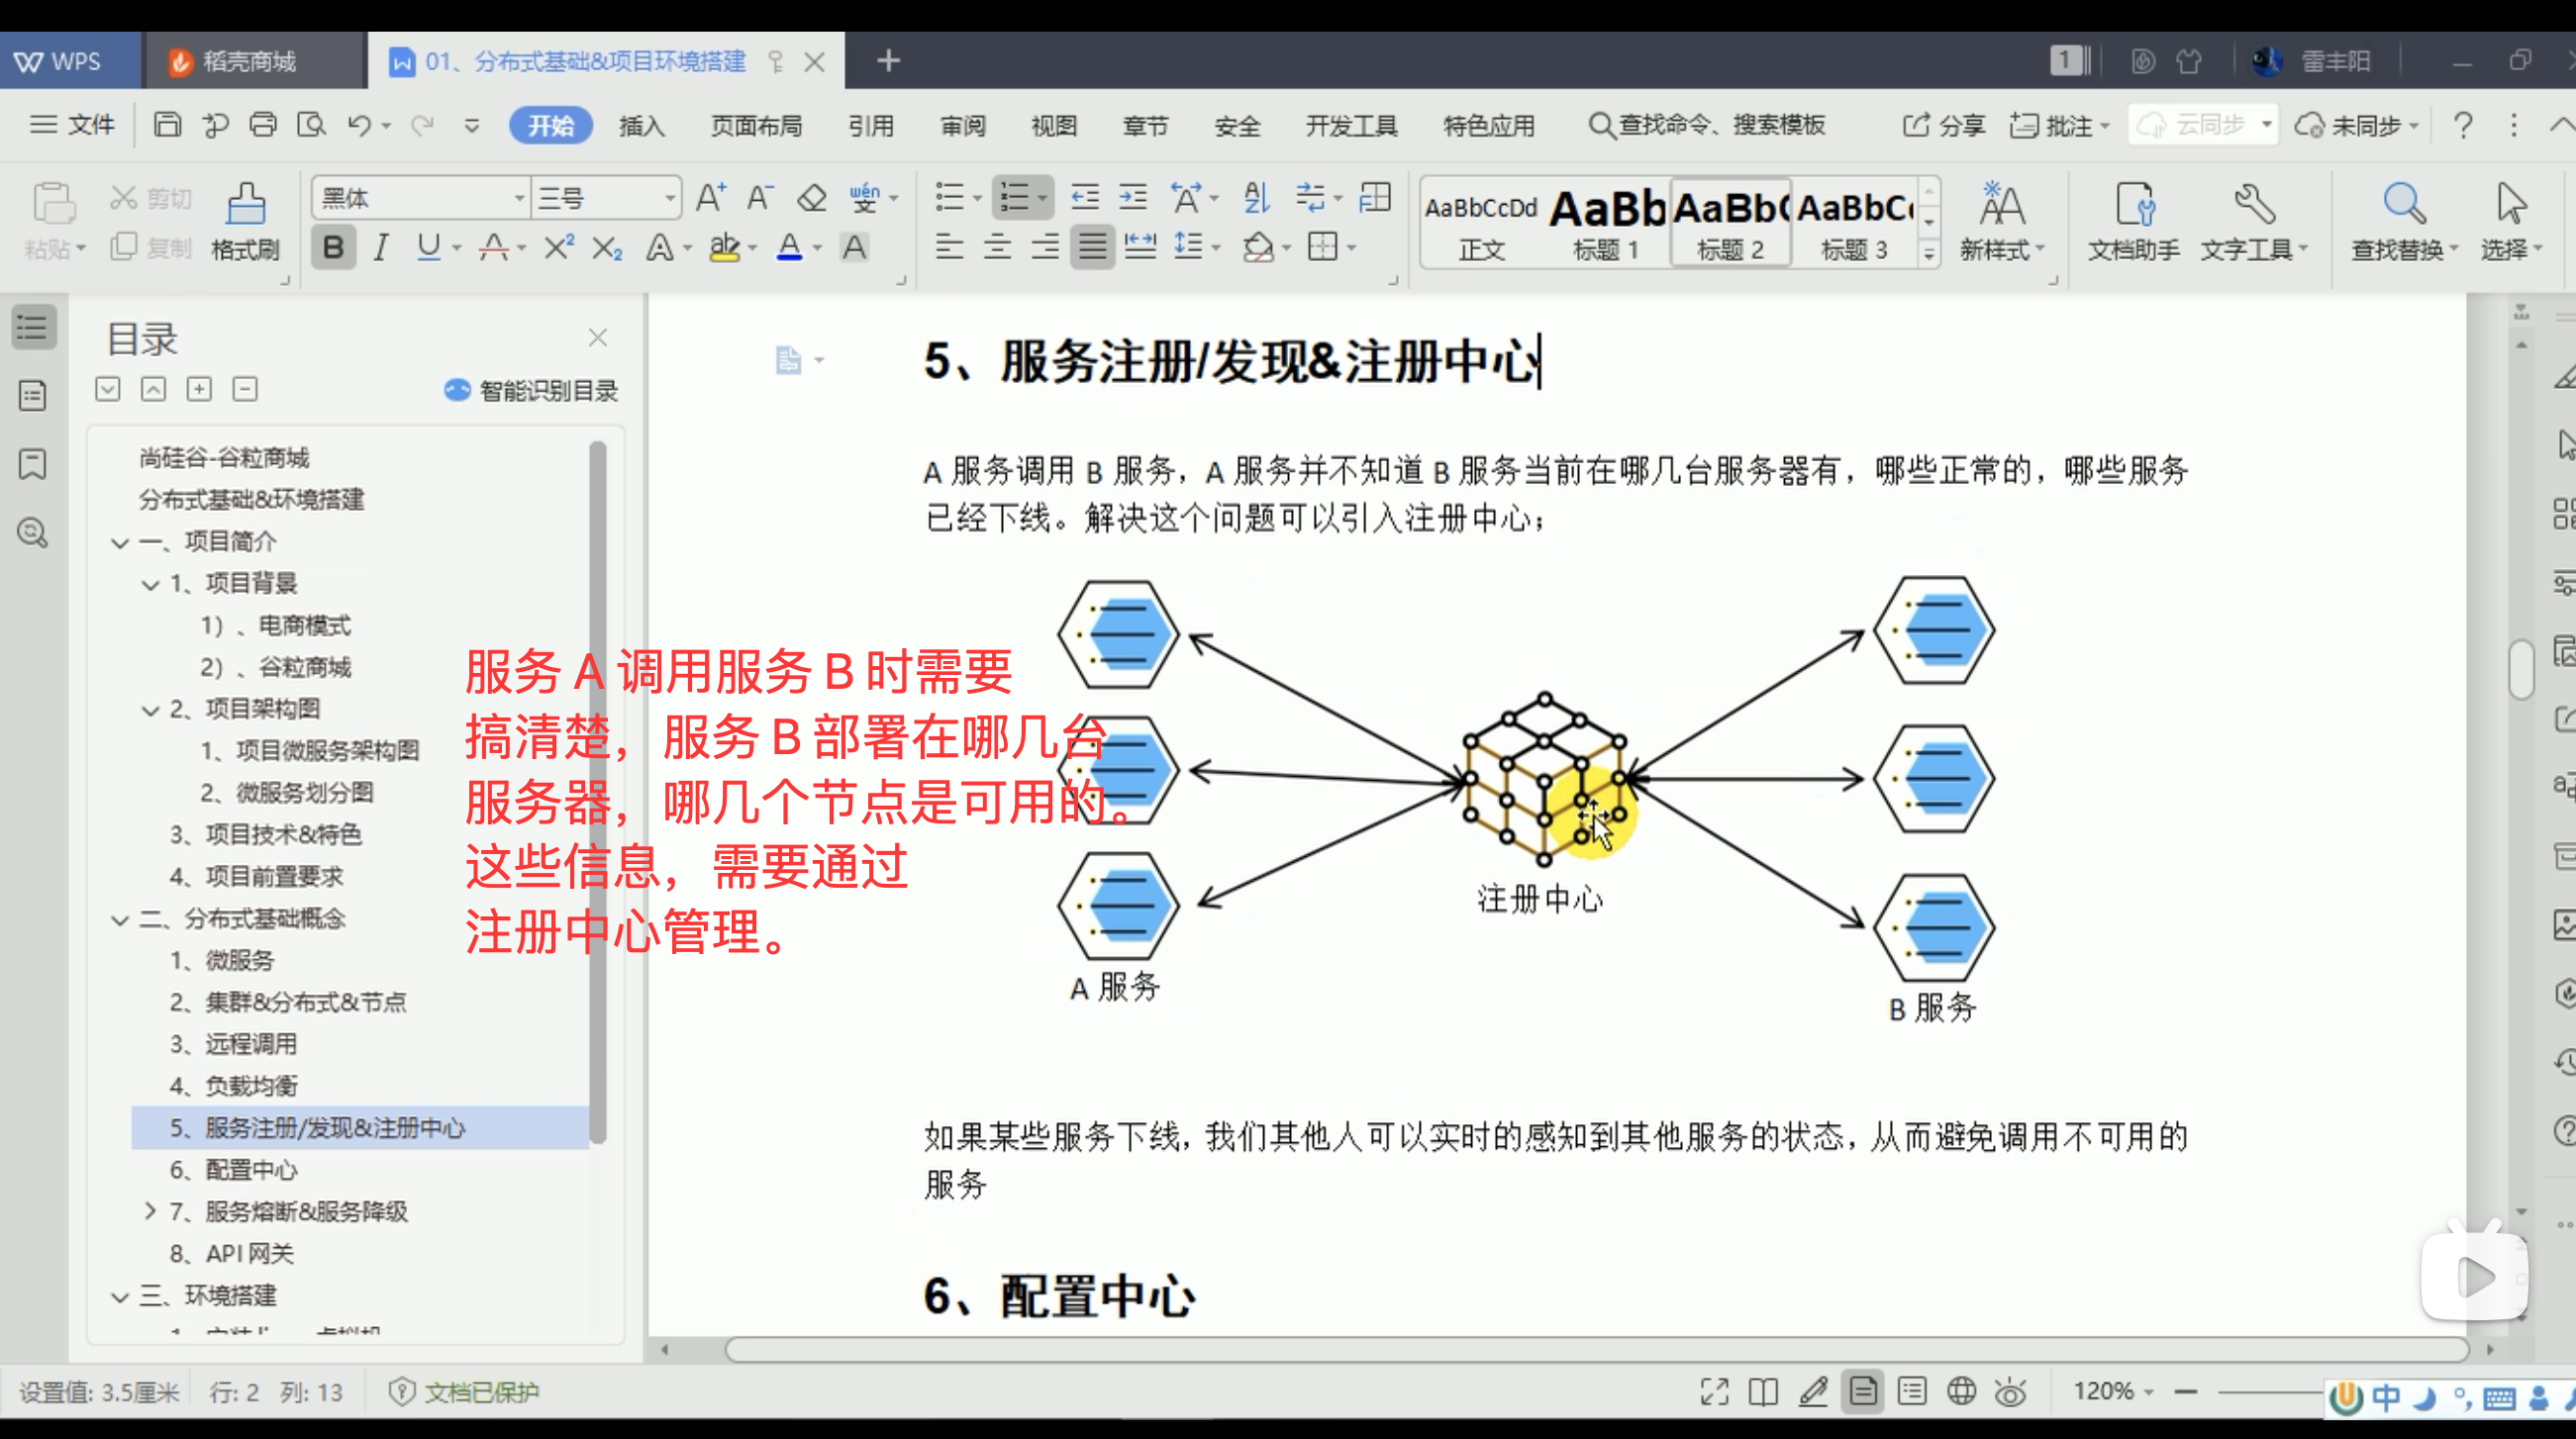Click the document assistant icon
Viewport: 2576px width, 1439px height.
point(2133,221)
